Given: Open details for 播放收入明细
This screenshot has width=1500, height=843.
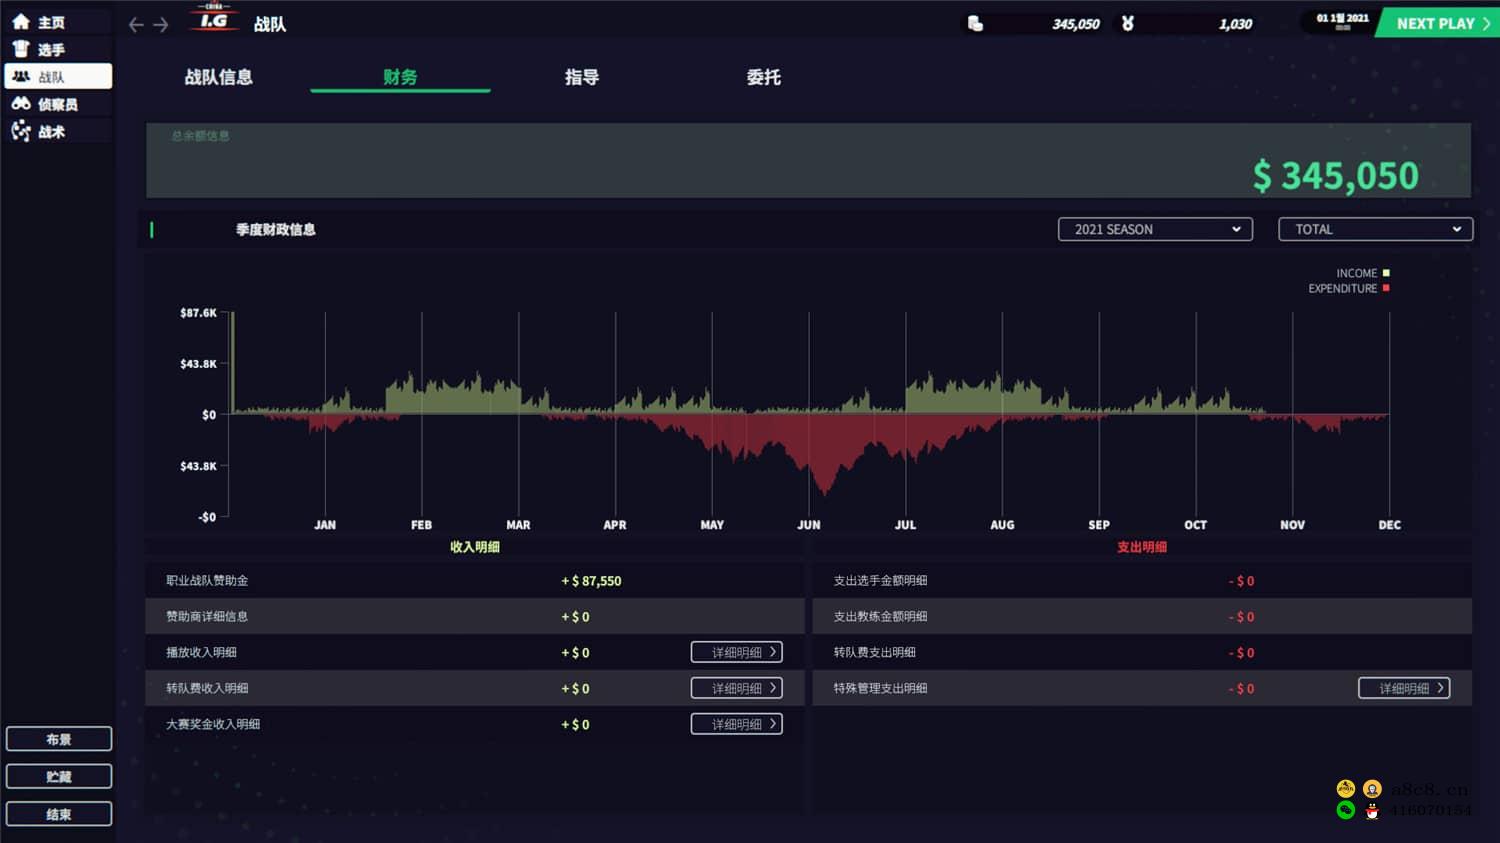Looking at the screenshot, I should click(x=736, y=652).
